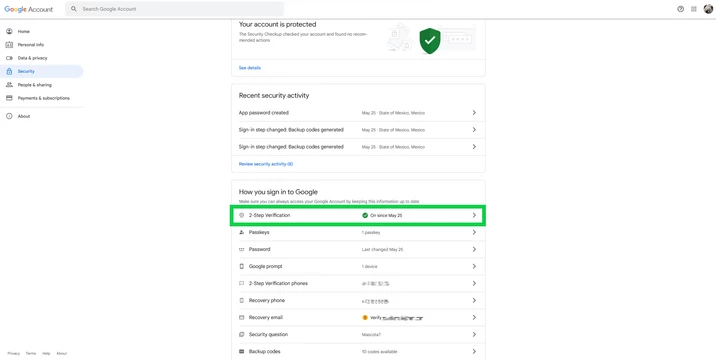Click the 1 passkey value text
Image resolution: width=716 pixels, height=360 pixels.
click(x=371, y=233)
